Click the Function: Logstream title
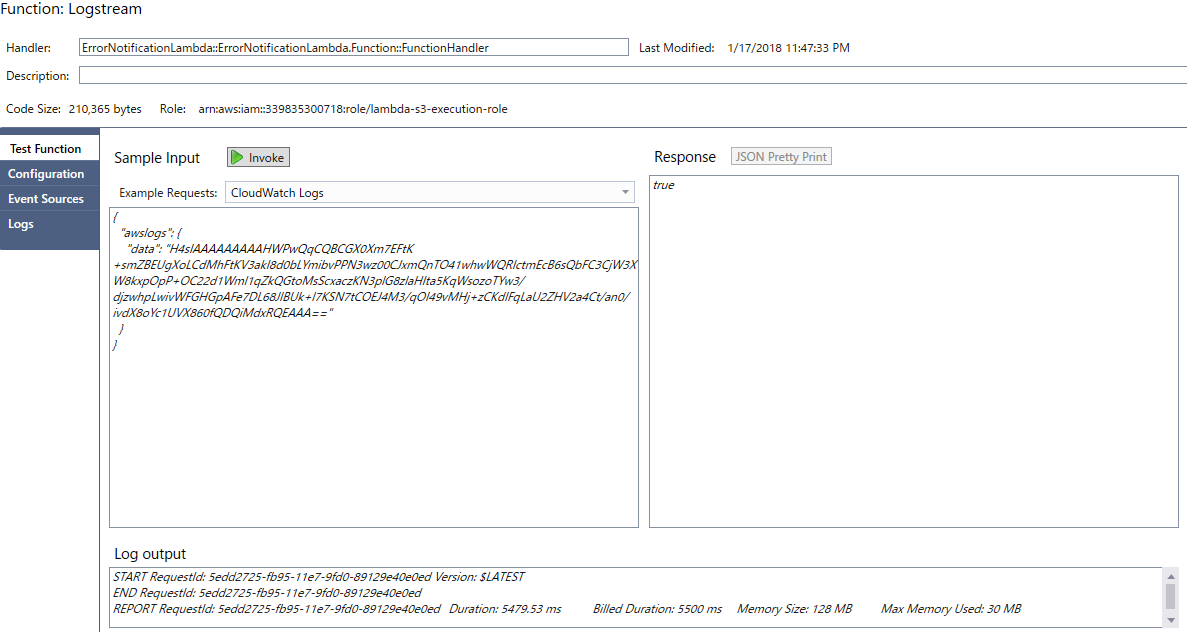This screenshot has height=632, width=1187. click(x=71, y=9)
